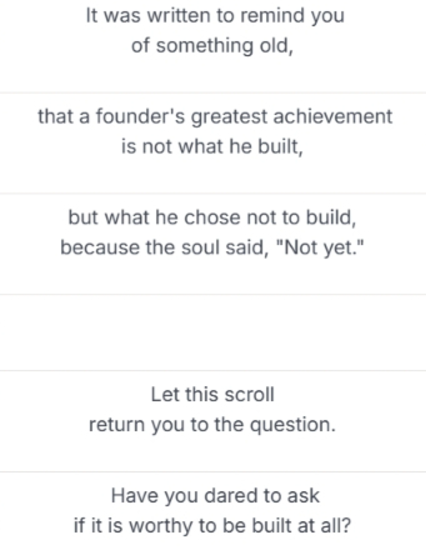The height and width of the screenshot is (551, 426).
Task: Click "return you to the question." line
Action: click(x=212, y=425)
